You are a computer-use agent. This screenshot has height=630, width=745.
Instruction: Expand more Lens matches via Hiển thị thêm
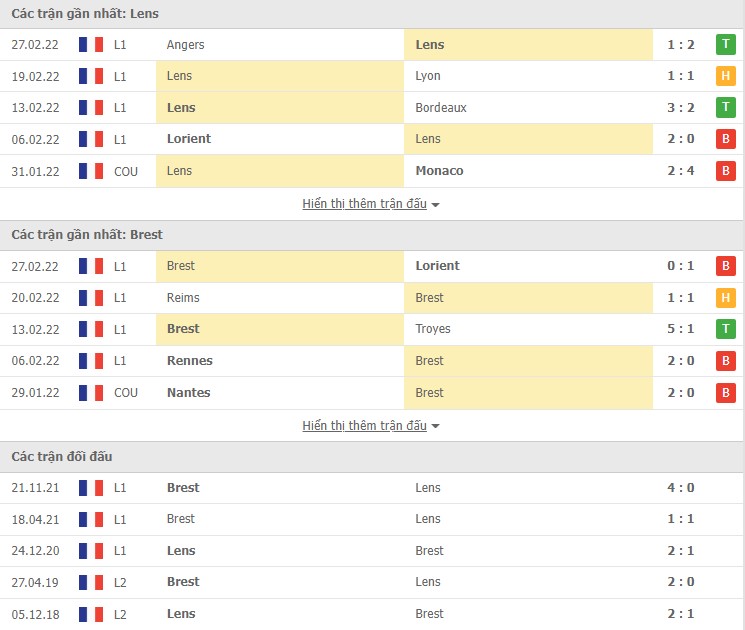point(364,204)
